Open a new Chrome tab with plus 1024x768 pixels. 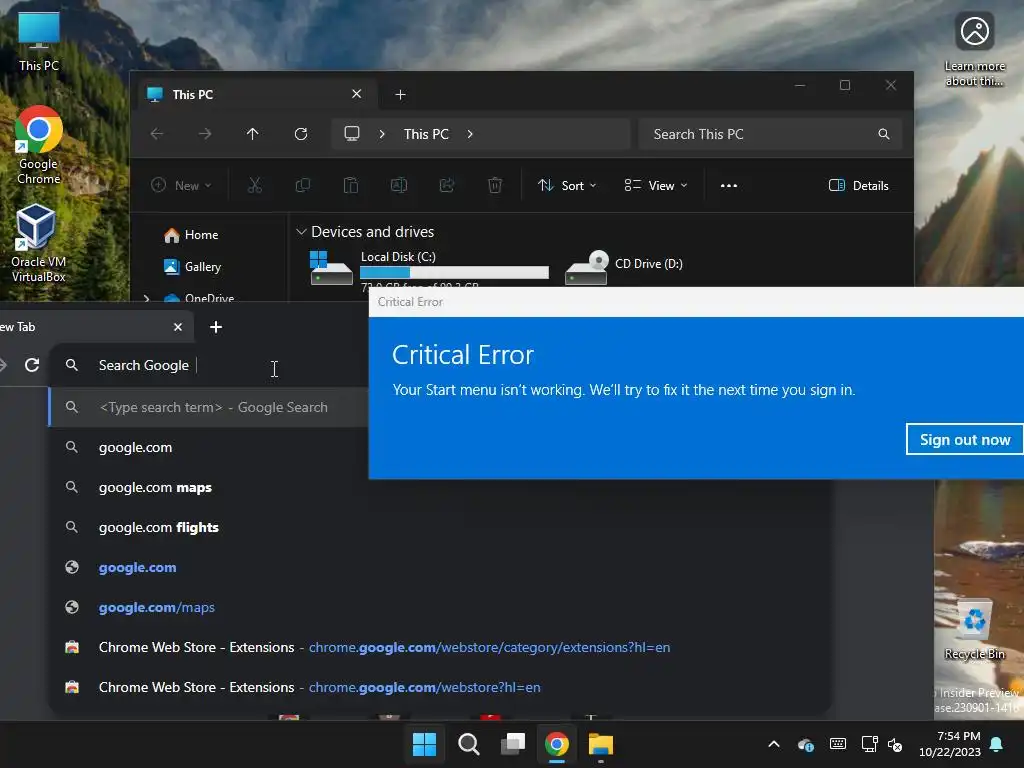(216, 327)
